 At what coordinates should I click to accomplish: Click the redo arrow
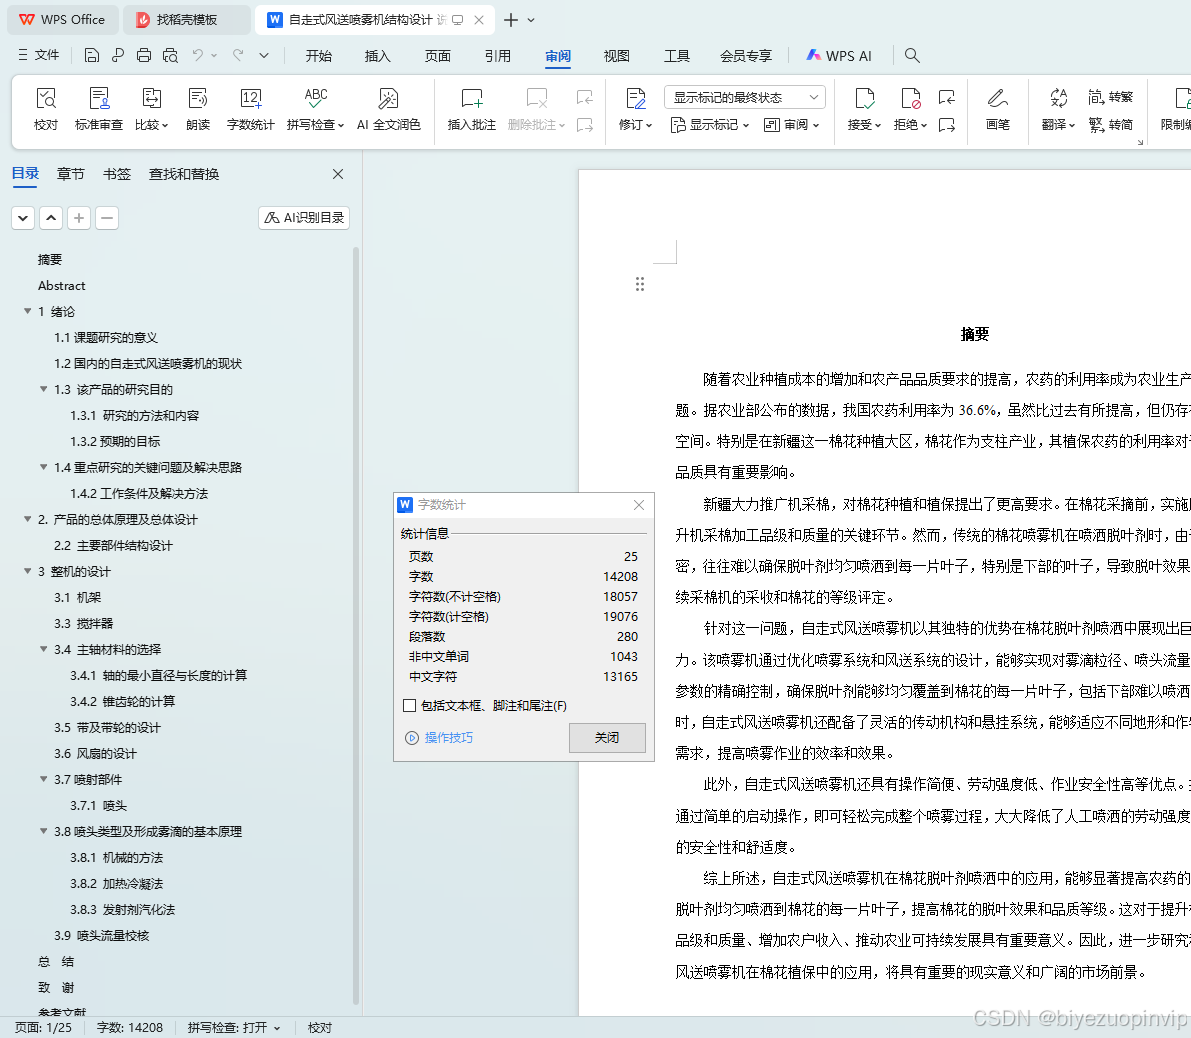pyautogui.click(x=239, y=55)
